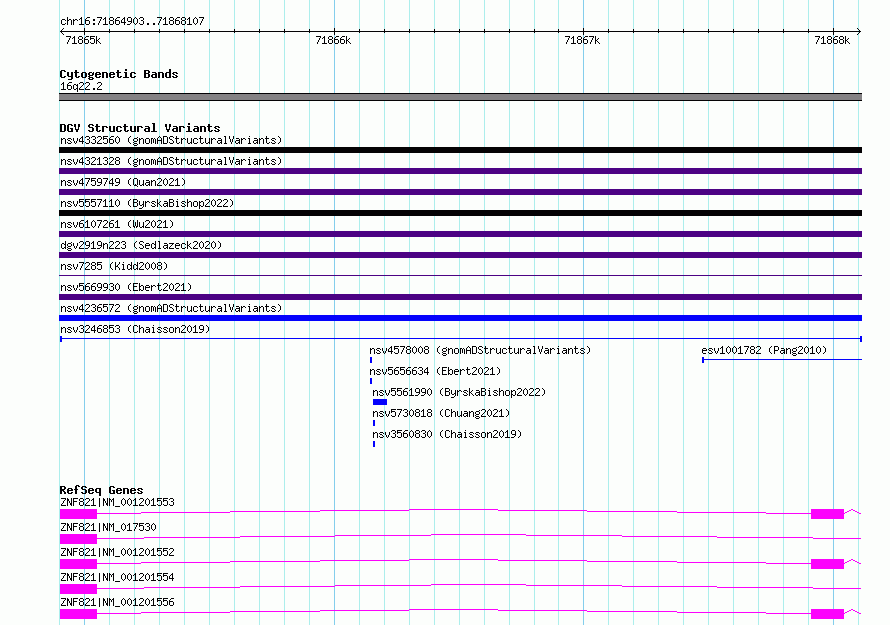The height and width of the screenshot is (625, 890).
Task: Click the blue block under nsv5561990
Action: tap(380, 402)
